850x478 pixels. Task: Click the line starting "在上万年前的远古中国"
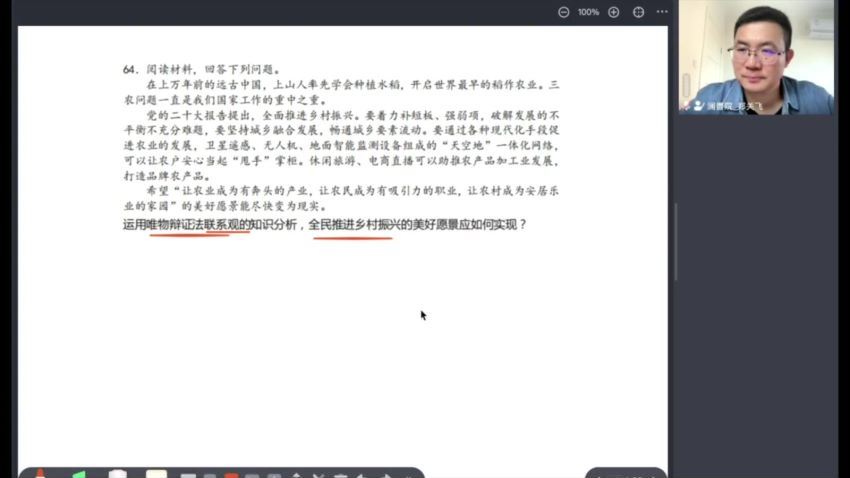tap(353, 85)
